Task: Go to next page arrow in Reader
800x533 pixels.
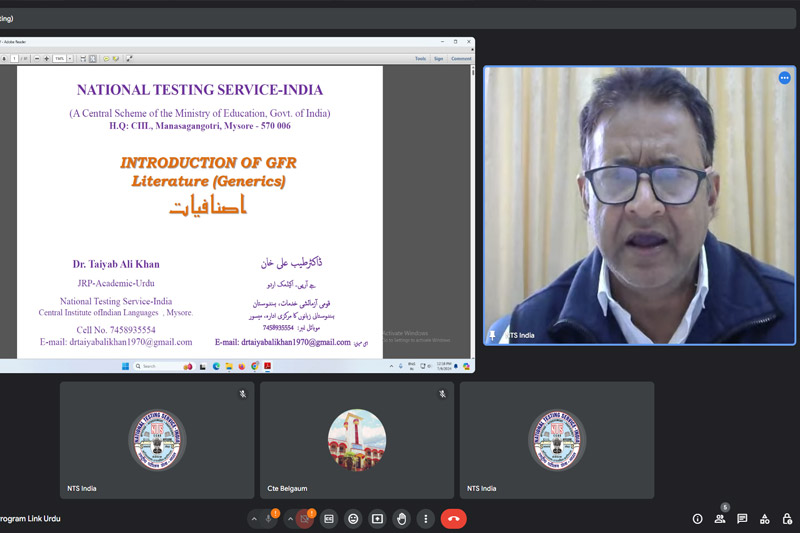Action: [x=4, y=59]
